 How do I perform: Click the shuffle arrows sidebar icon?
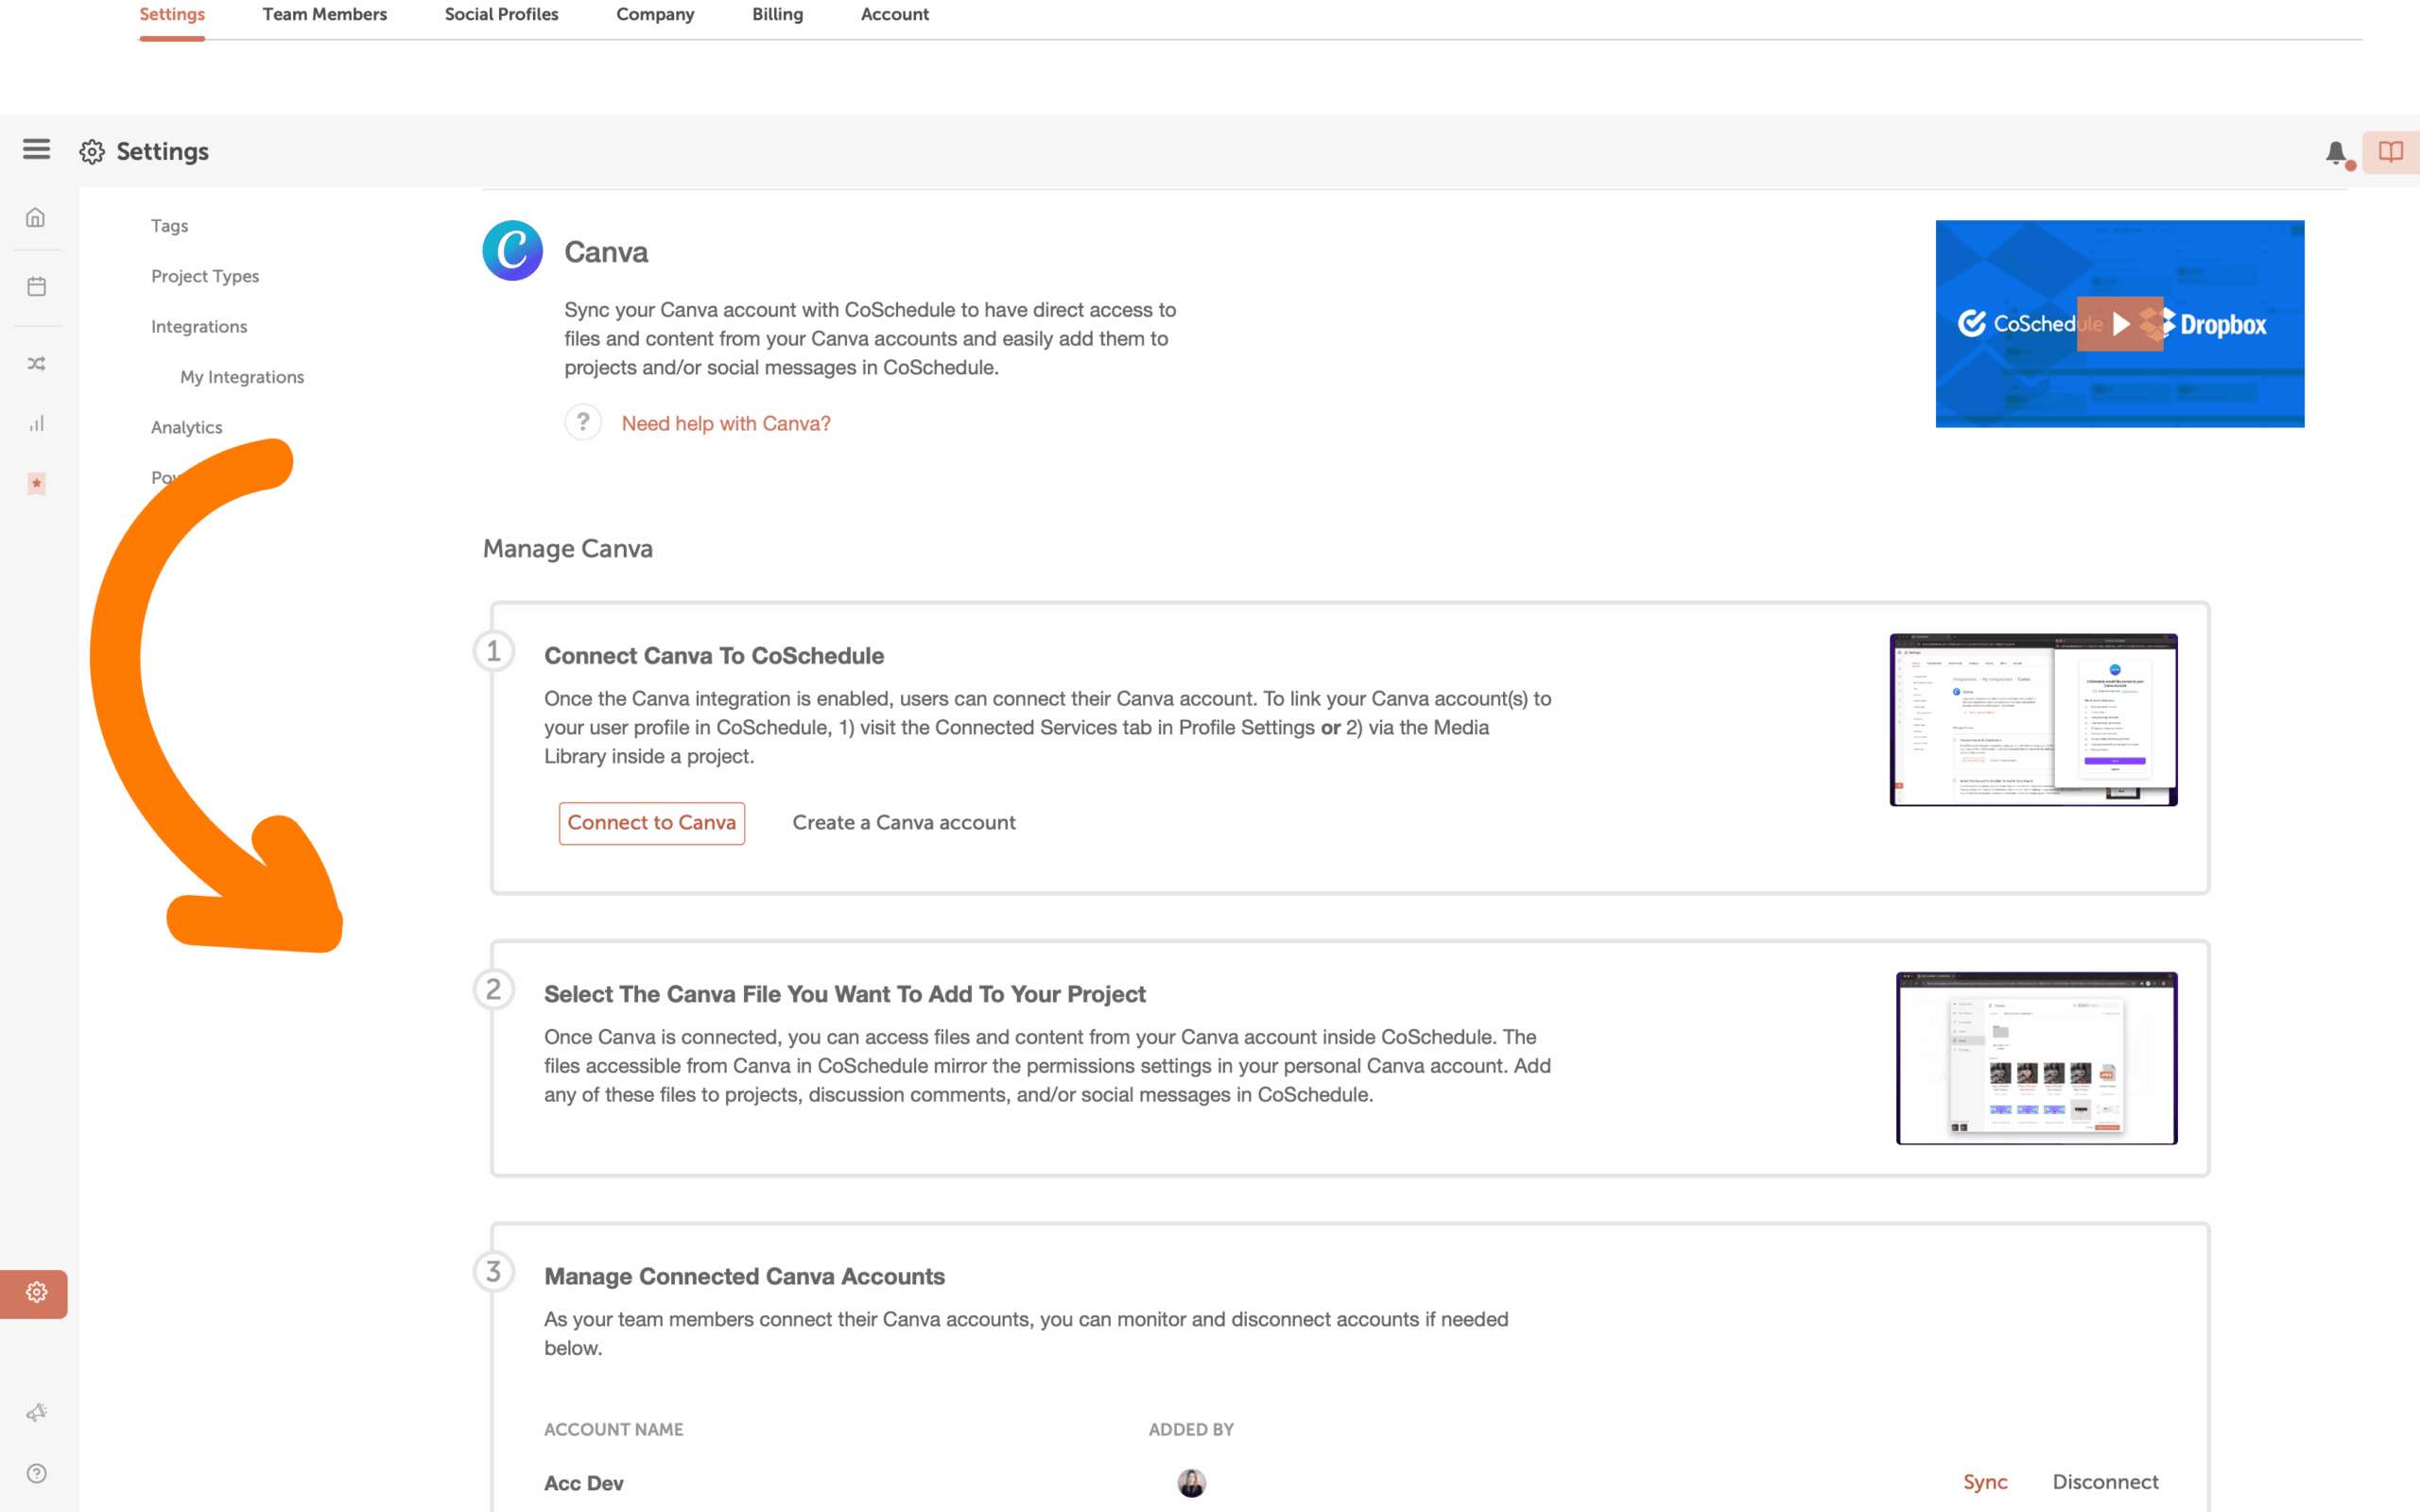click(x=36, y=364)
